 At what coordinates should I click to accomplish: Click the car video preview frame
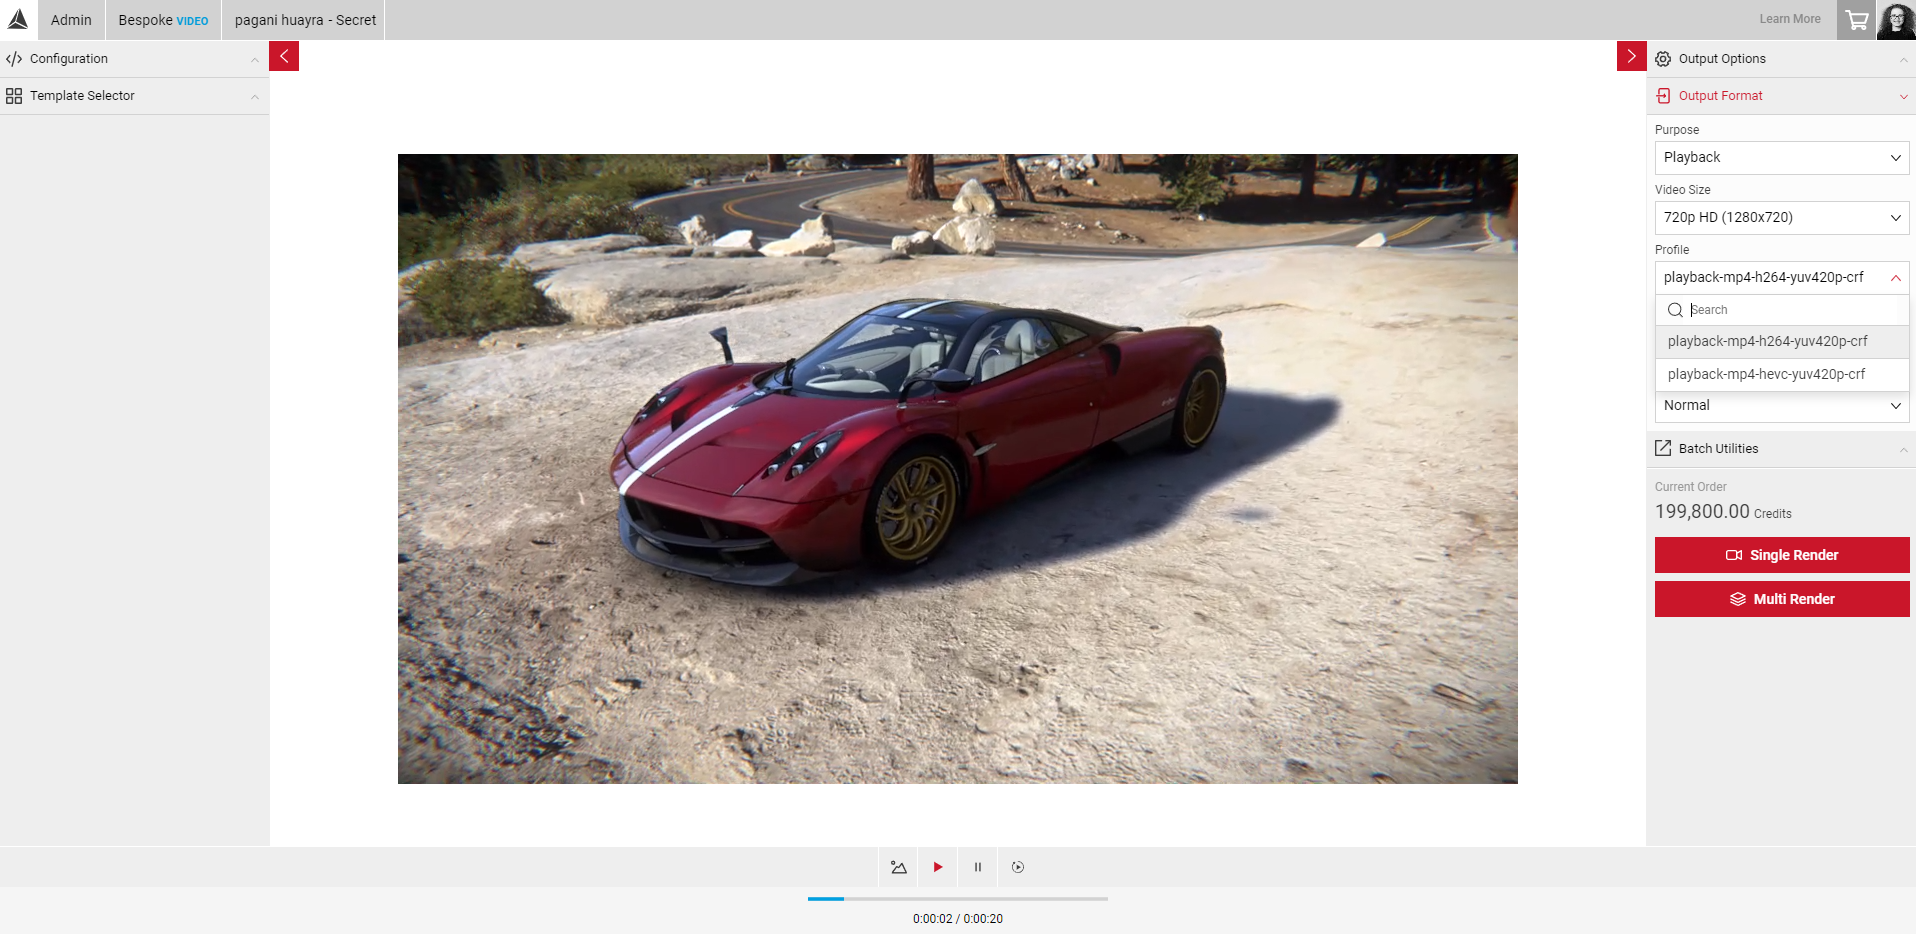click(958, 469)
